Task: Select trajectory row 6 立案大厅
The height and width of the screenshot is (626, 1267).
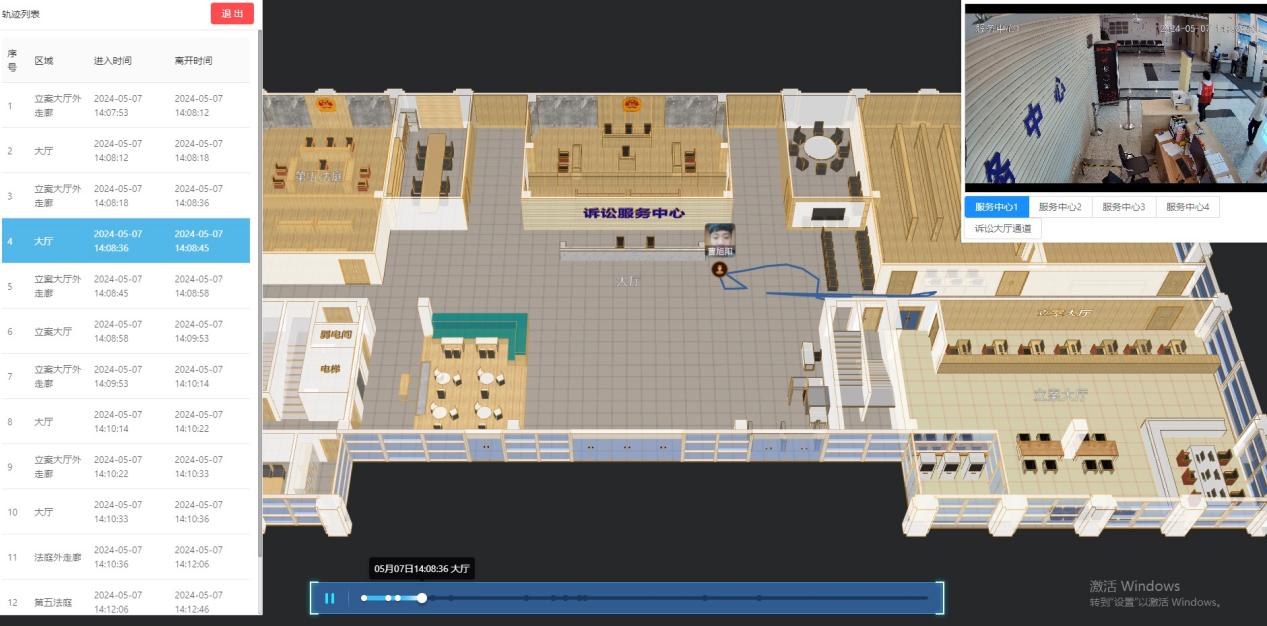Action: pyautogui.click(x=126, y=331)
